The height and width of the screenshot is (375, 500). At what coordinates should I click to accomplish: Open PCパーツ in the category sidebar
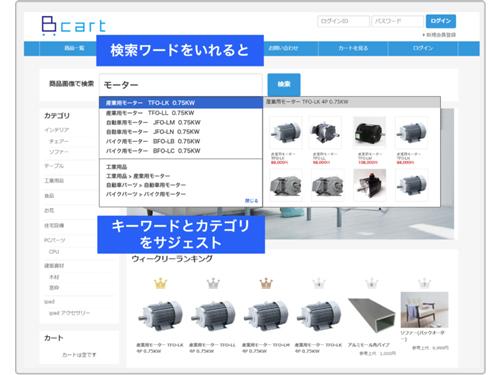click(x=55, y=240)
